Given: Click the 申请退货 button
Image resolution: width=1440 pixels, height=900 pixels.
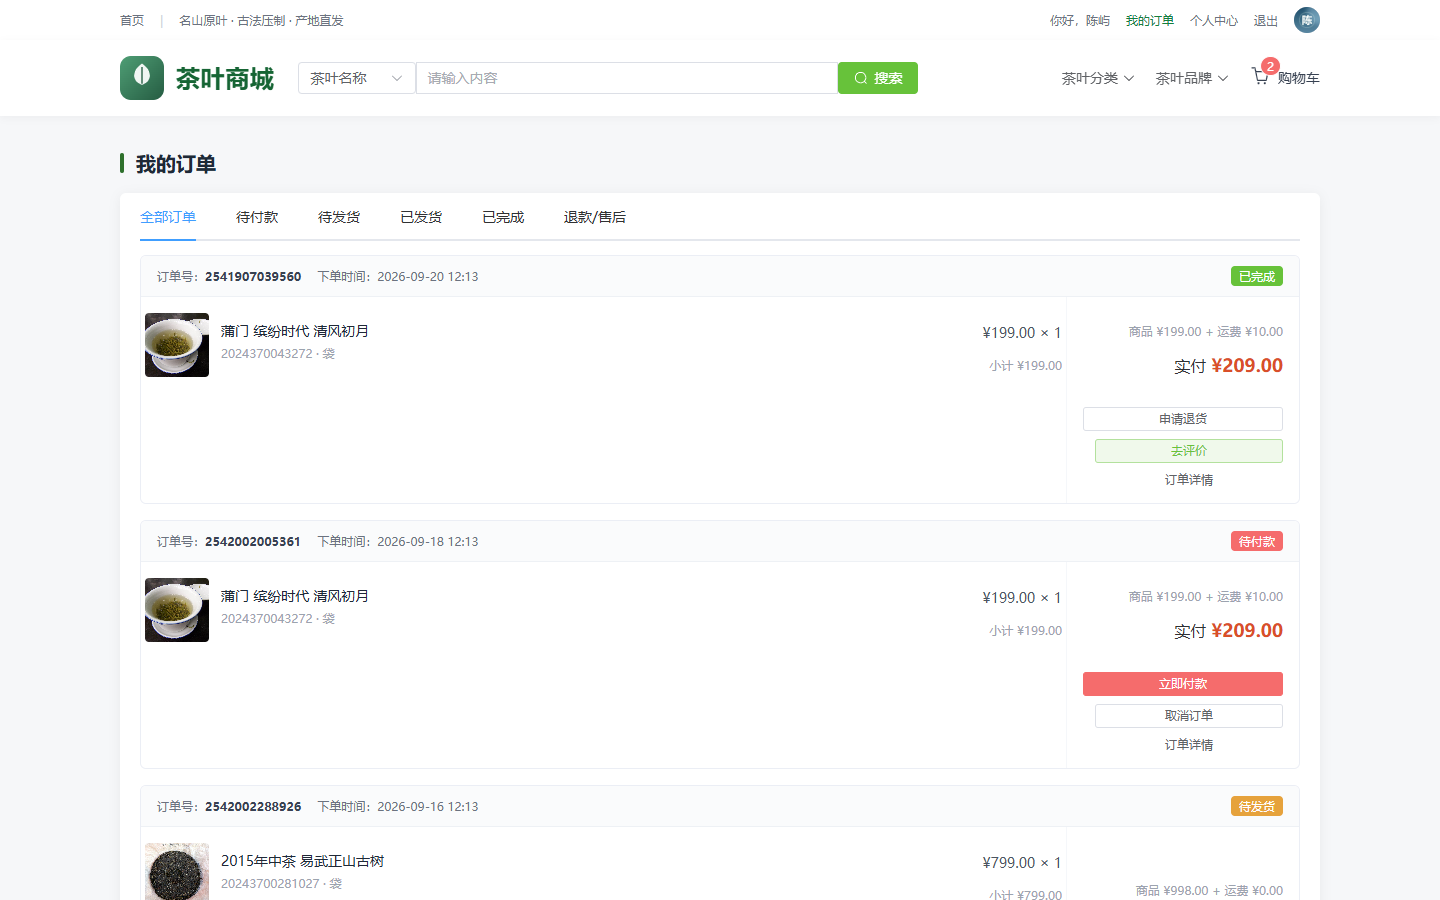Looking at the screenshot, I should pos(1183,419).
